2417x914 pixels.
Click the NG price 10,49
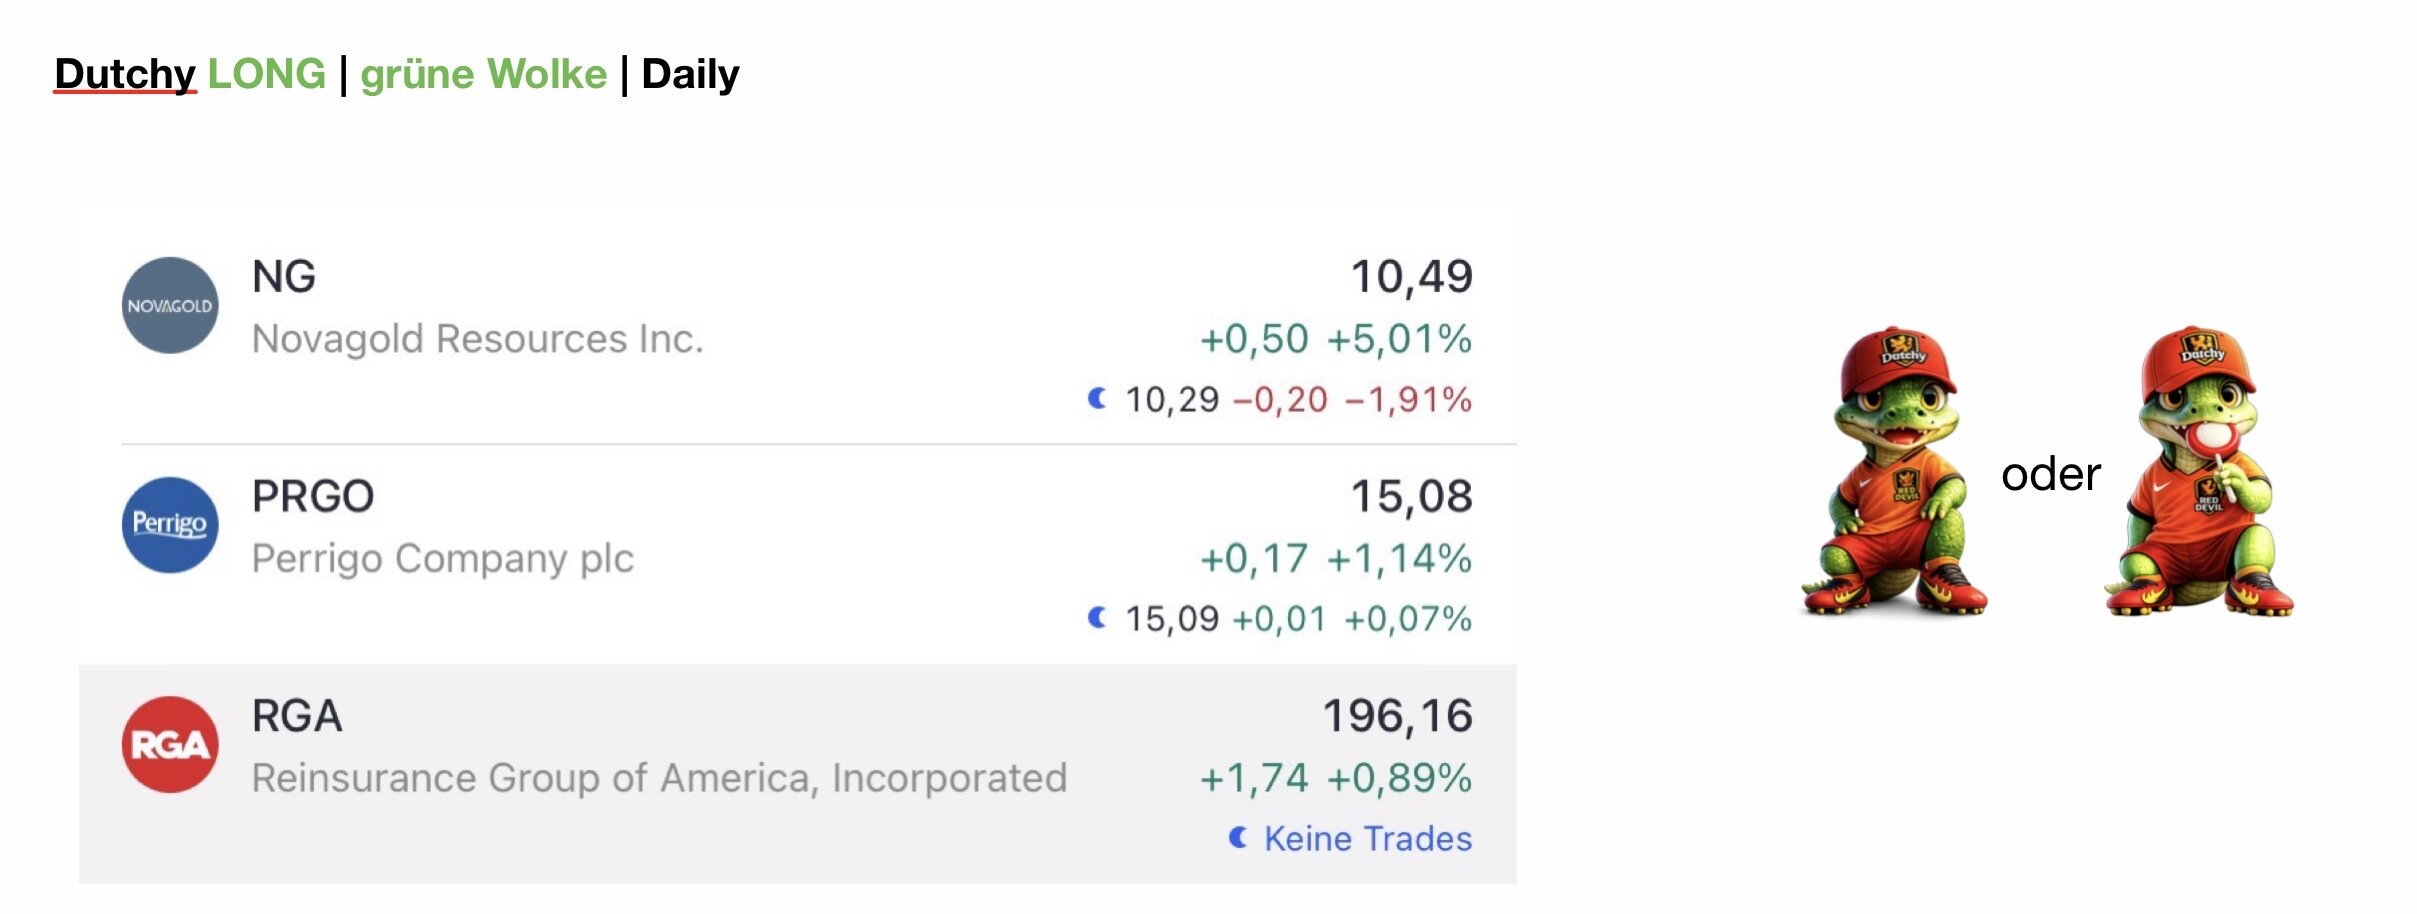[x=1411, y=277]
